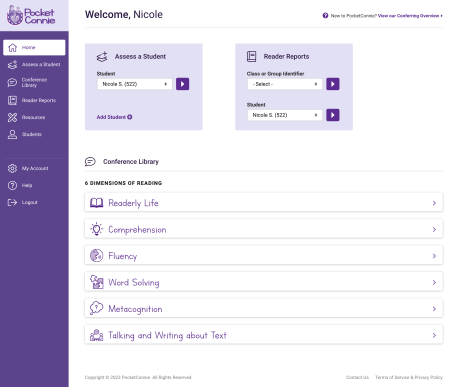Click the Fluency icon
This screenshot has height=387, width=459.
(97, 256)
